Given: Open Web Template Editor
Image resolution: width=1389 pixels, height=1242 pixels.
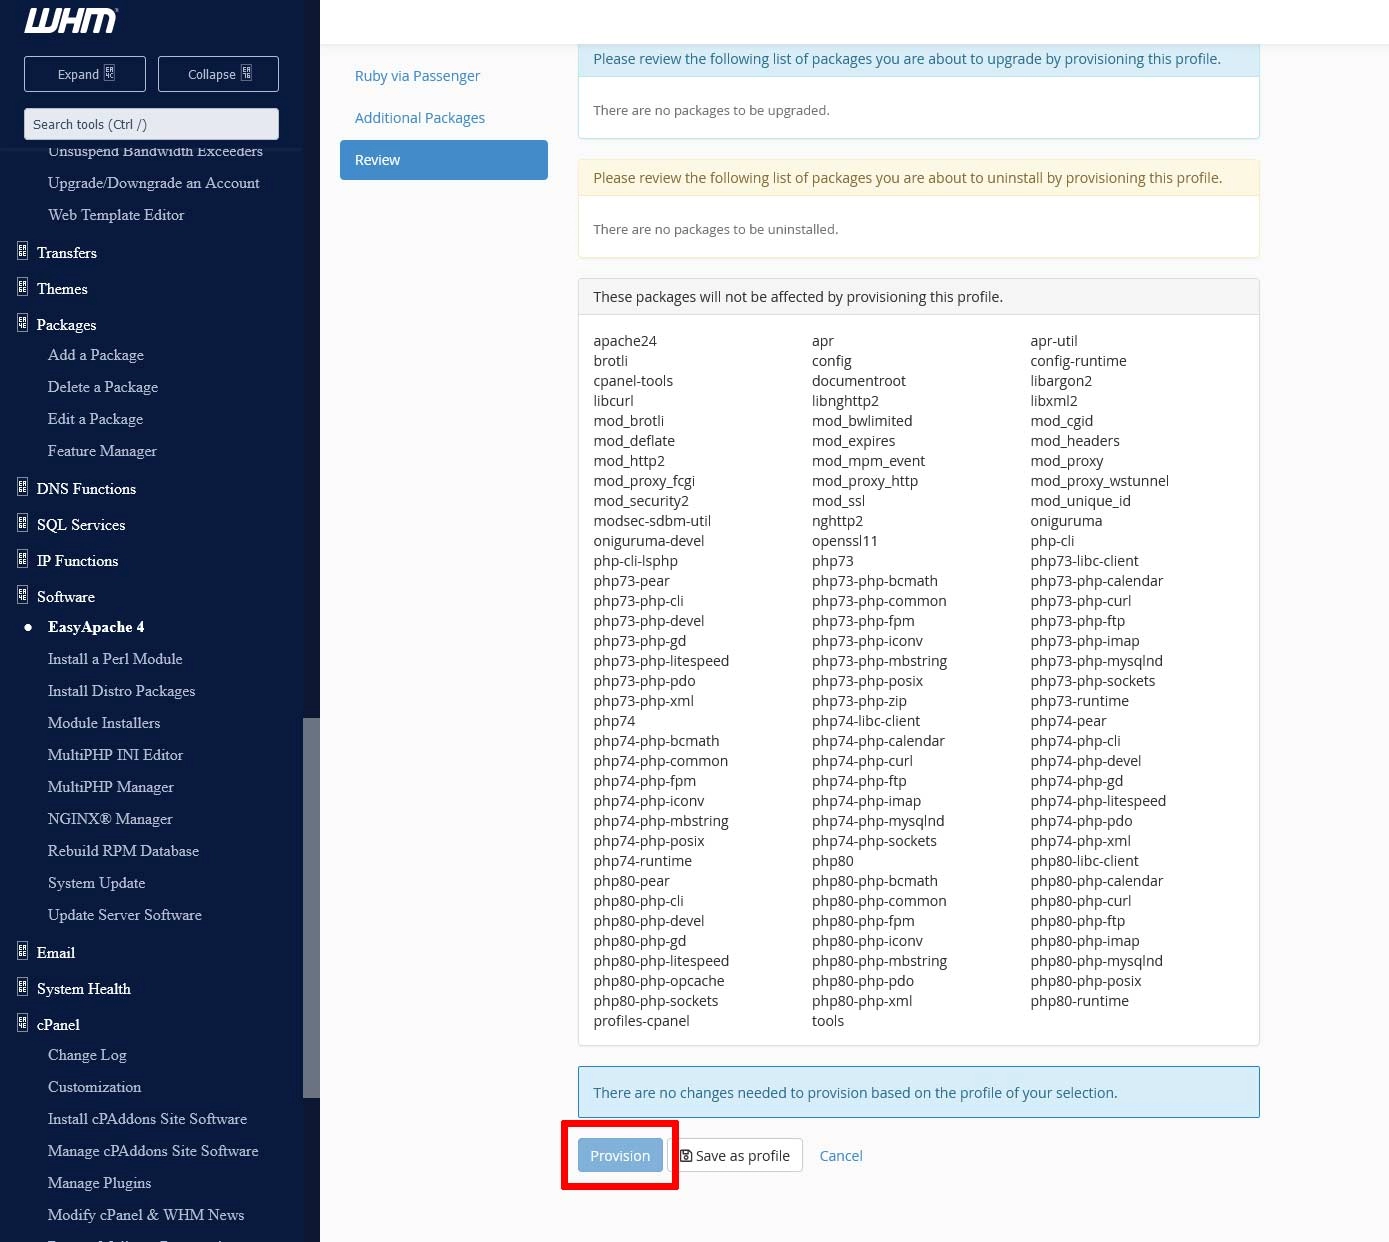Looking at the screenshot, I should [116, 215].
